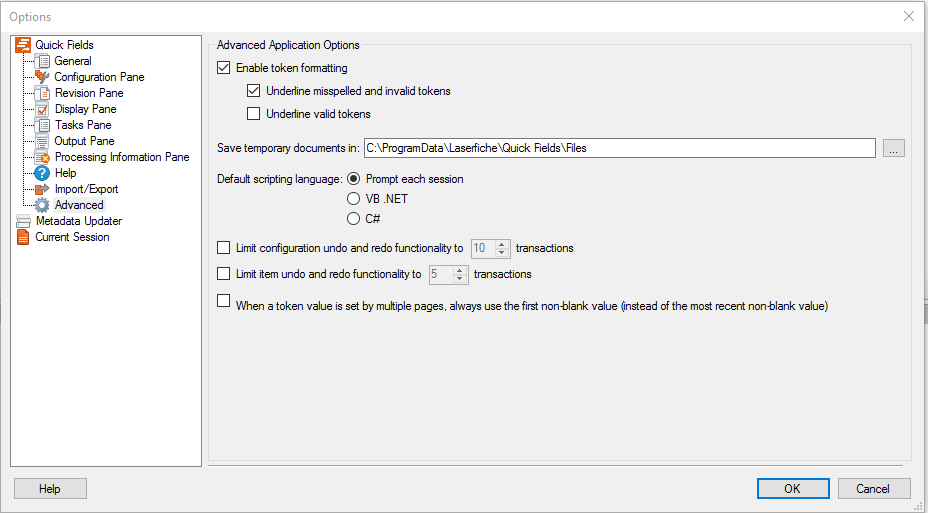
Task: Select C# as default scripting language
Action: 353,219
